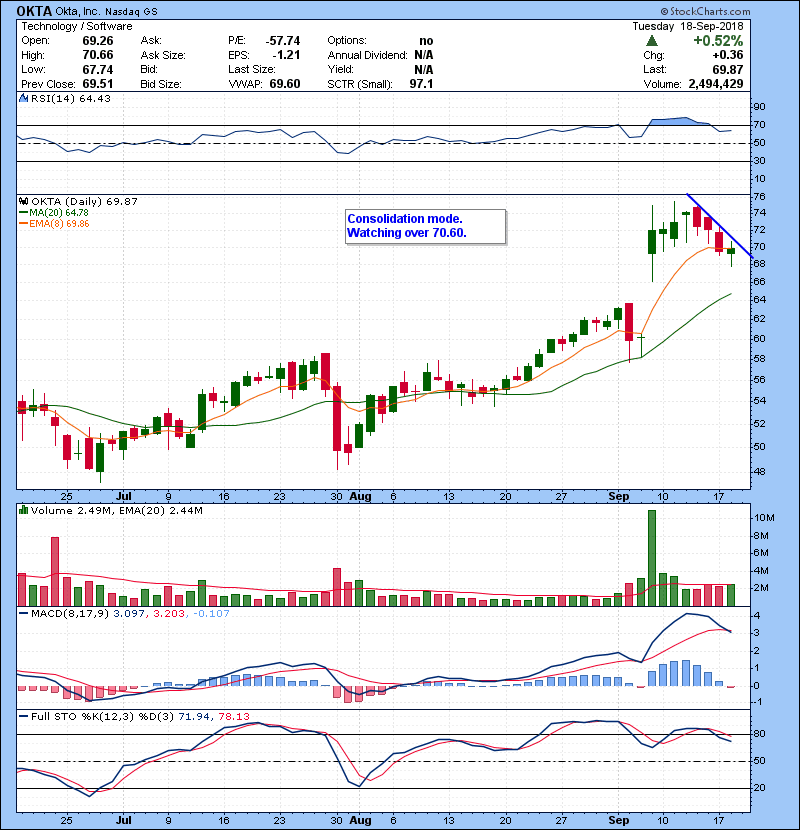Click the MACD signal value 3.203
This screenshot has height=830, width=800.
[169, 614]
